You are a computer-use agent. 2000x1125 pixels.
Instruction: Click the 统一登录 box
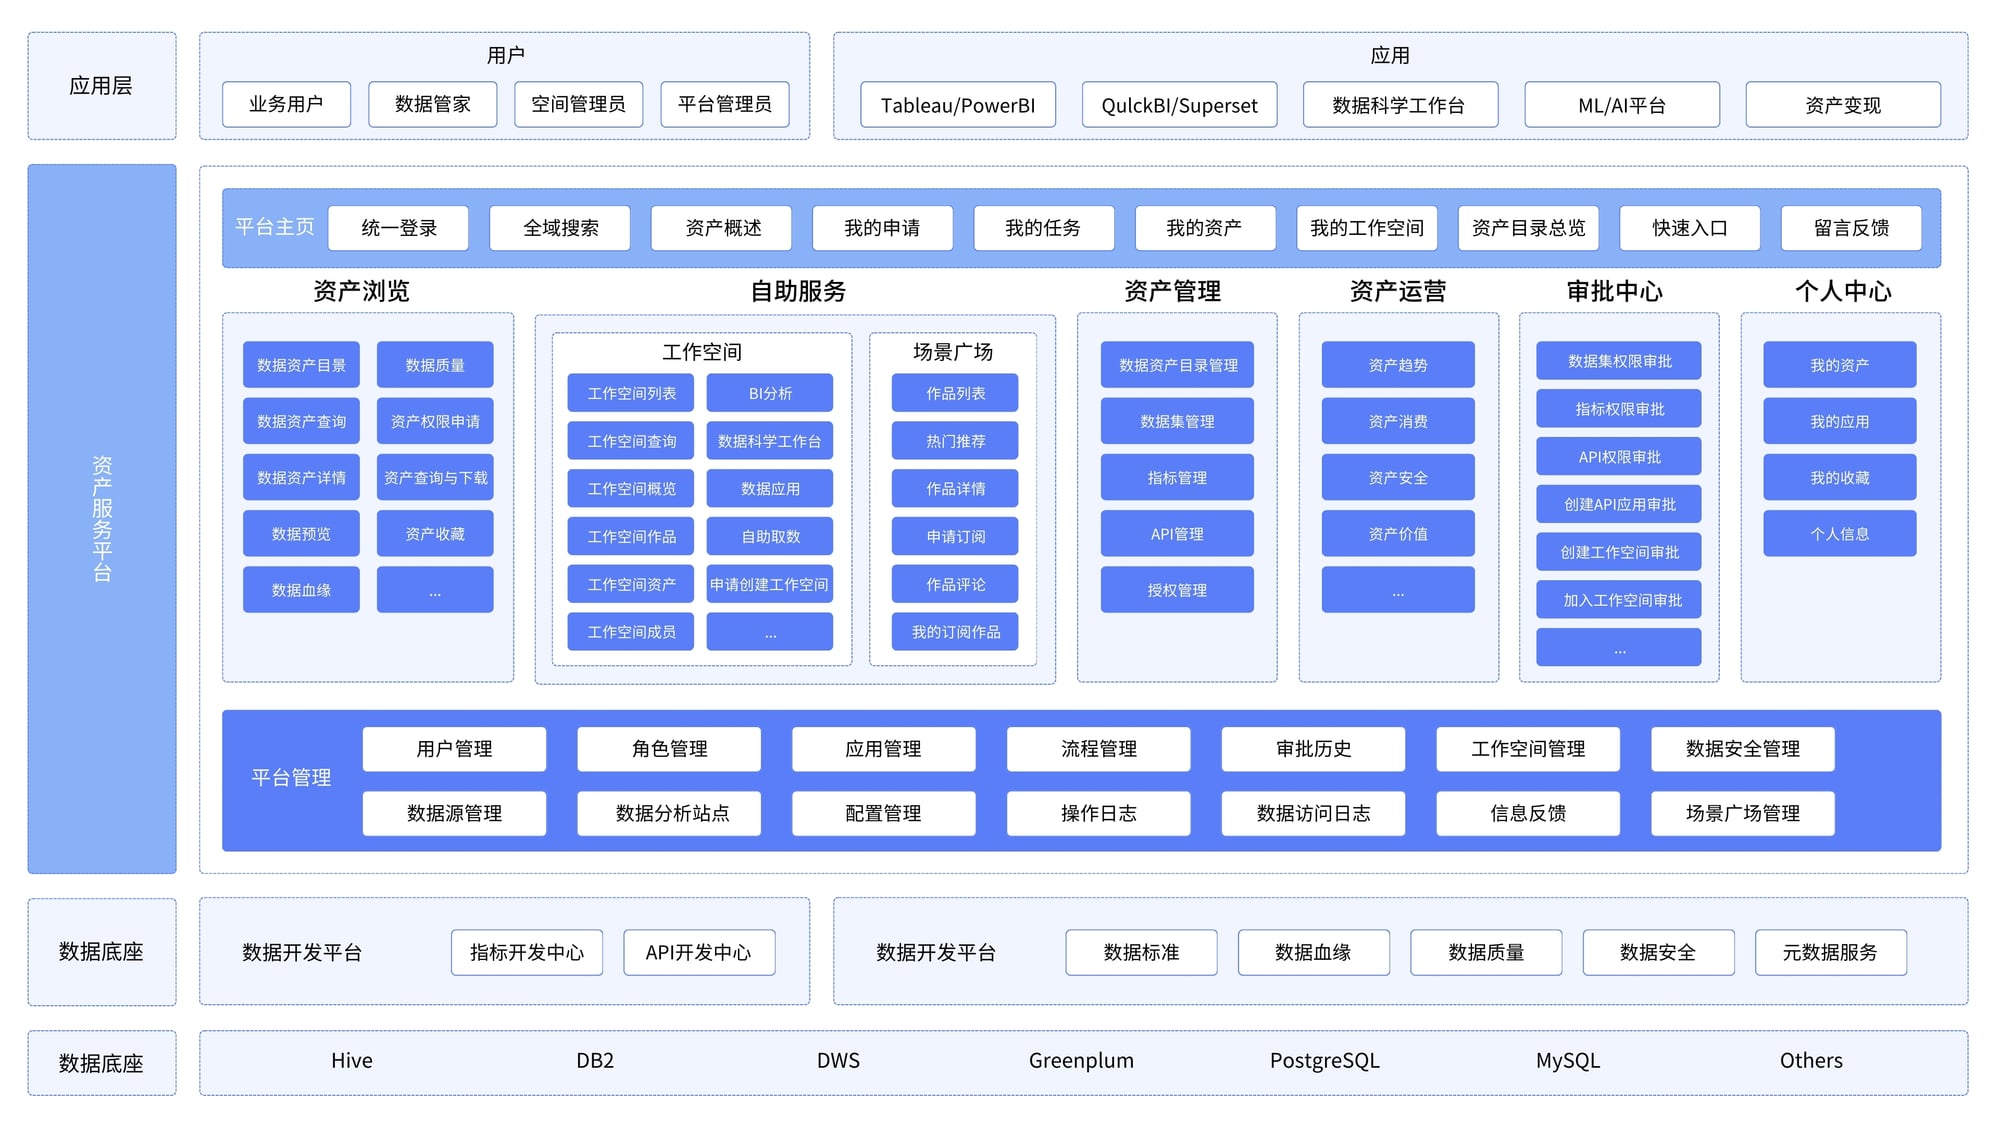[x=398, y=228]
